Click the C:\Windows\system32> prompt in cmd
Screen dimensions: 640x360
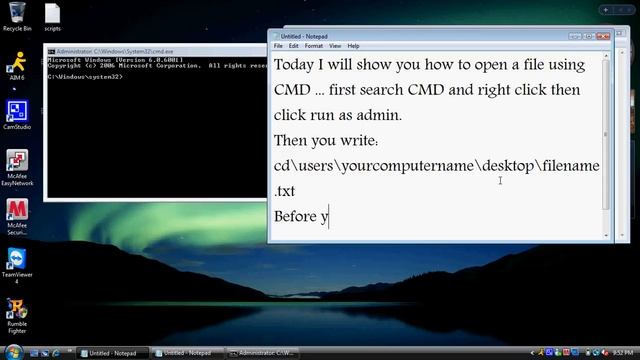(85, 76)
